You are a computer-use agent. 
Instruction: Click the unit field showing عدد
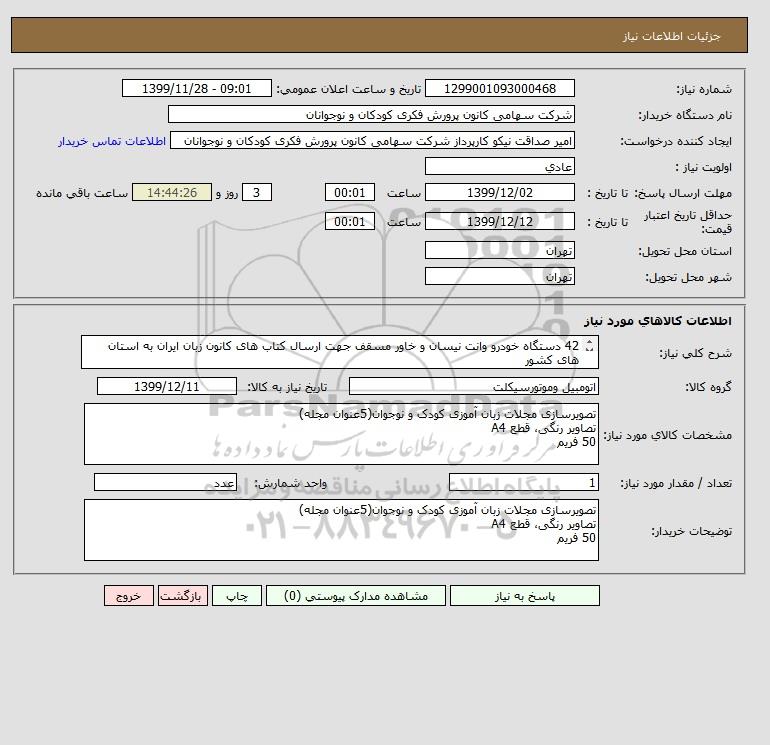(x=165, y=483)
